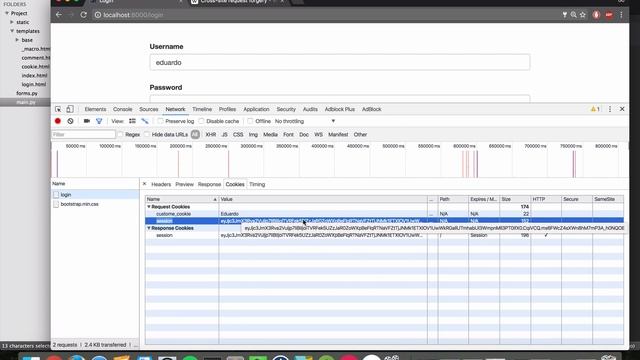Click the capture screenshots camera icon
640x360 pixels.
point(87,121)
